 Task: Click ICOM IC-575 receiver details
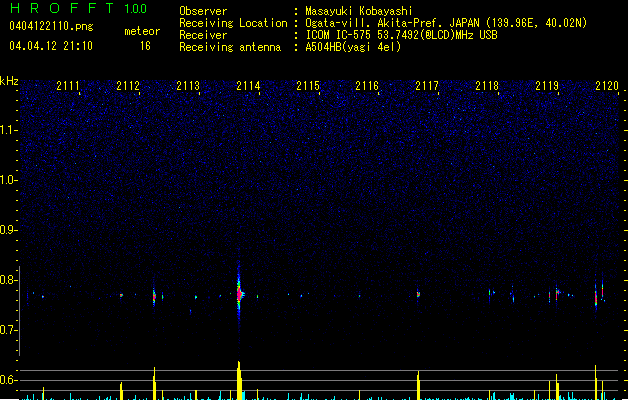click(x=401, y=35)
